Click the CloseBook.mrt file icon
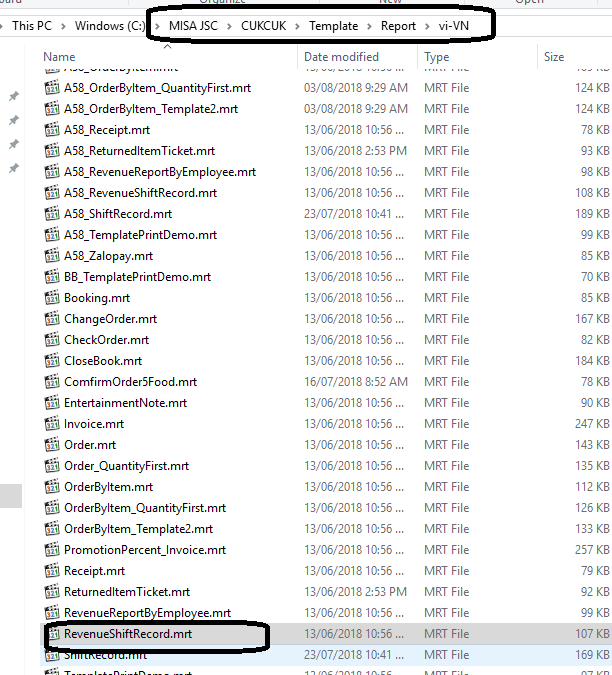Image resolution: width=612 pixels, height=675 pixels. [x=52, y=360]
